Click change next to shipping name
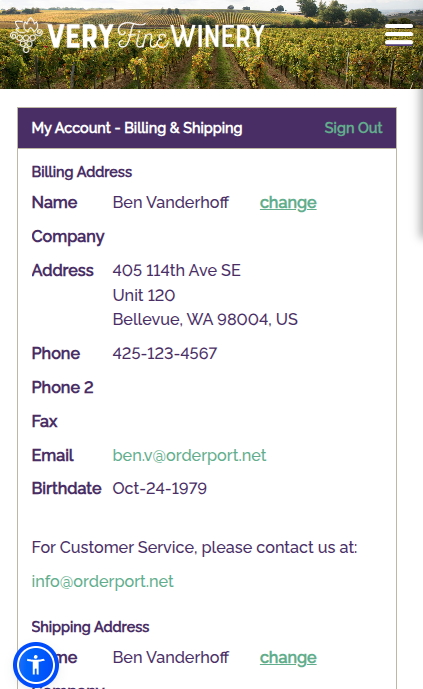This screenshot has height=689, width=423. pos(288,657)
